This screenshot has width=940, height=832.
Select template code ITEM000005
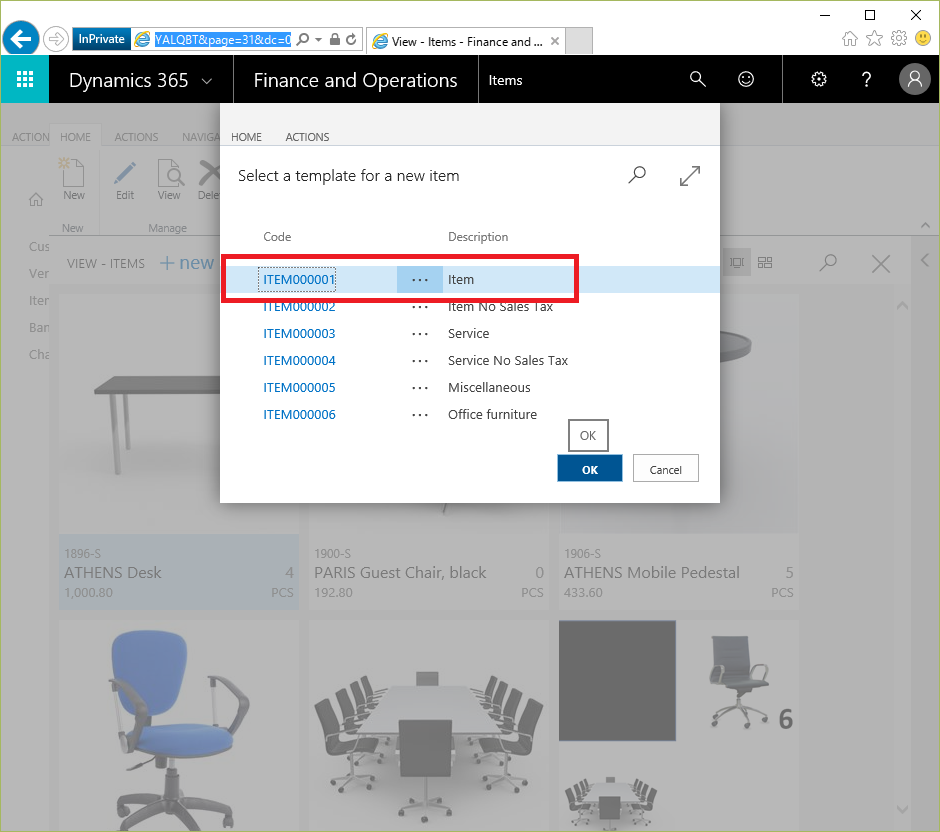299,388
